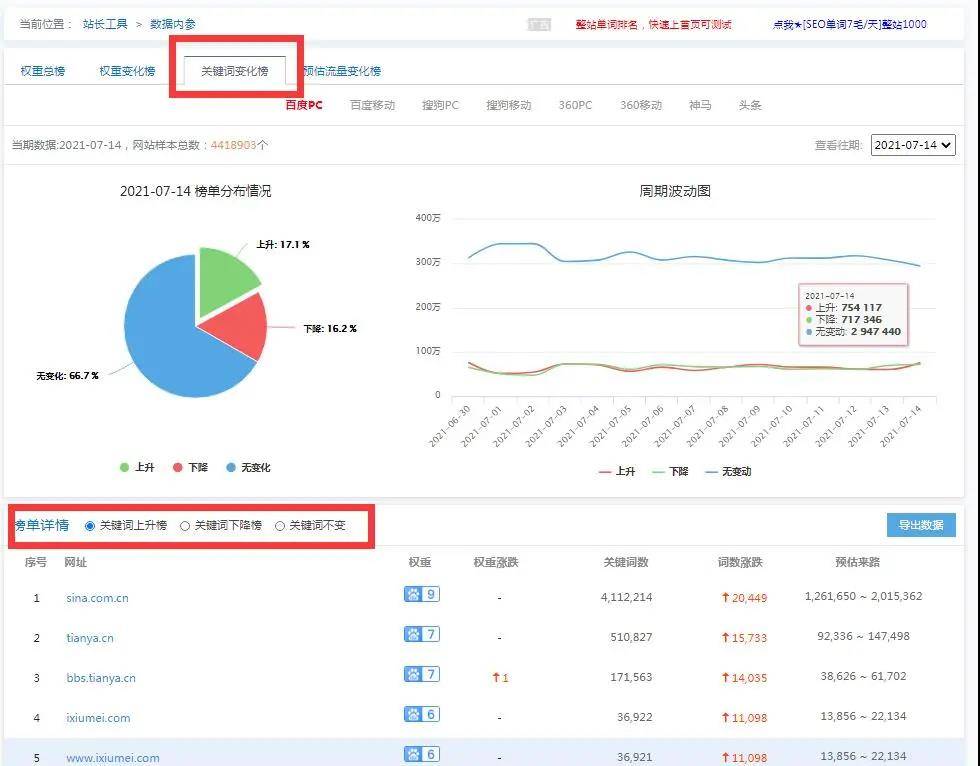Select the 关键词下降榜 radio button
This screenshot has width=980, height=766.
(183, 526)
